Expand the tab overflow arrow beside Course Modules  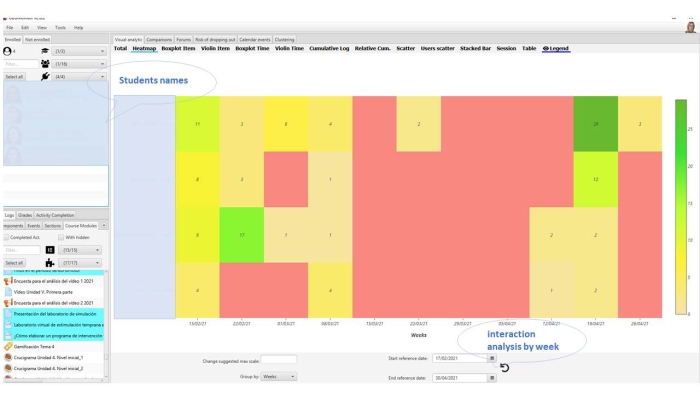[104, 226]
